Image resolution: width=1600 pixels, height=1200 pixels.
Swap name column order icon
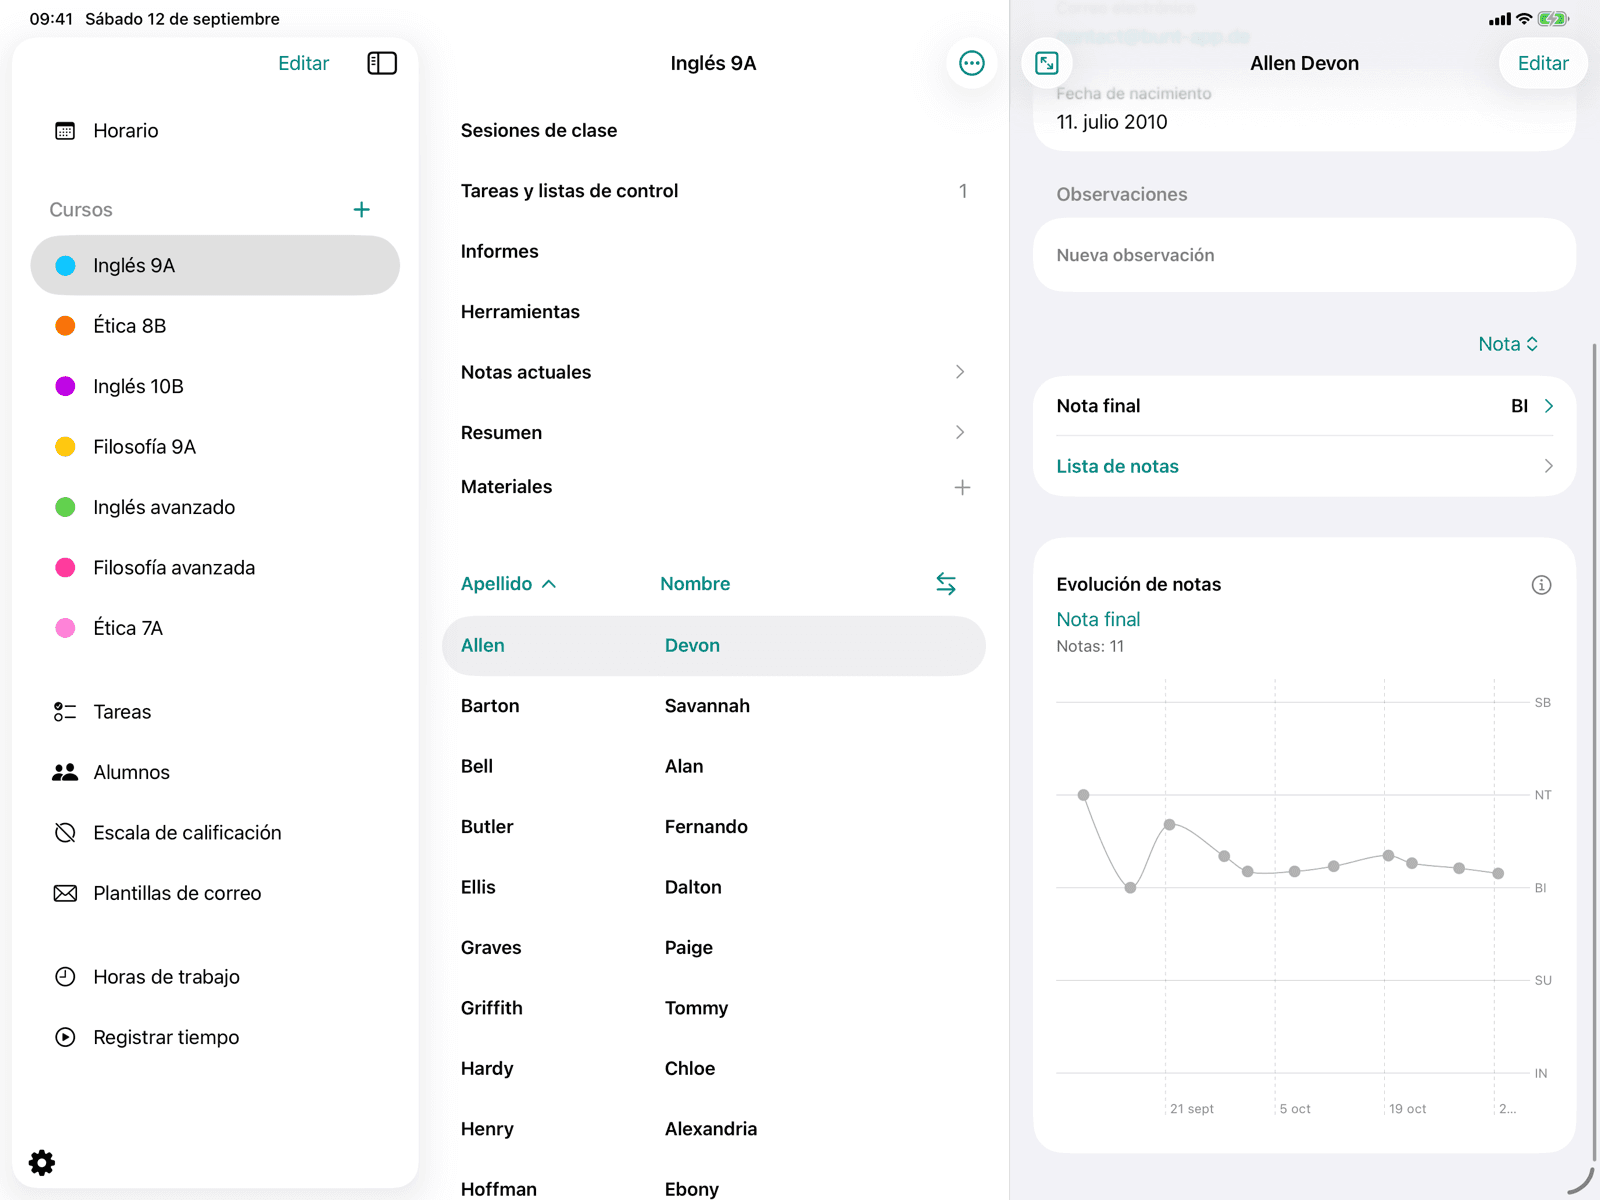[x=946, y=584]
